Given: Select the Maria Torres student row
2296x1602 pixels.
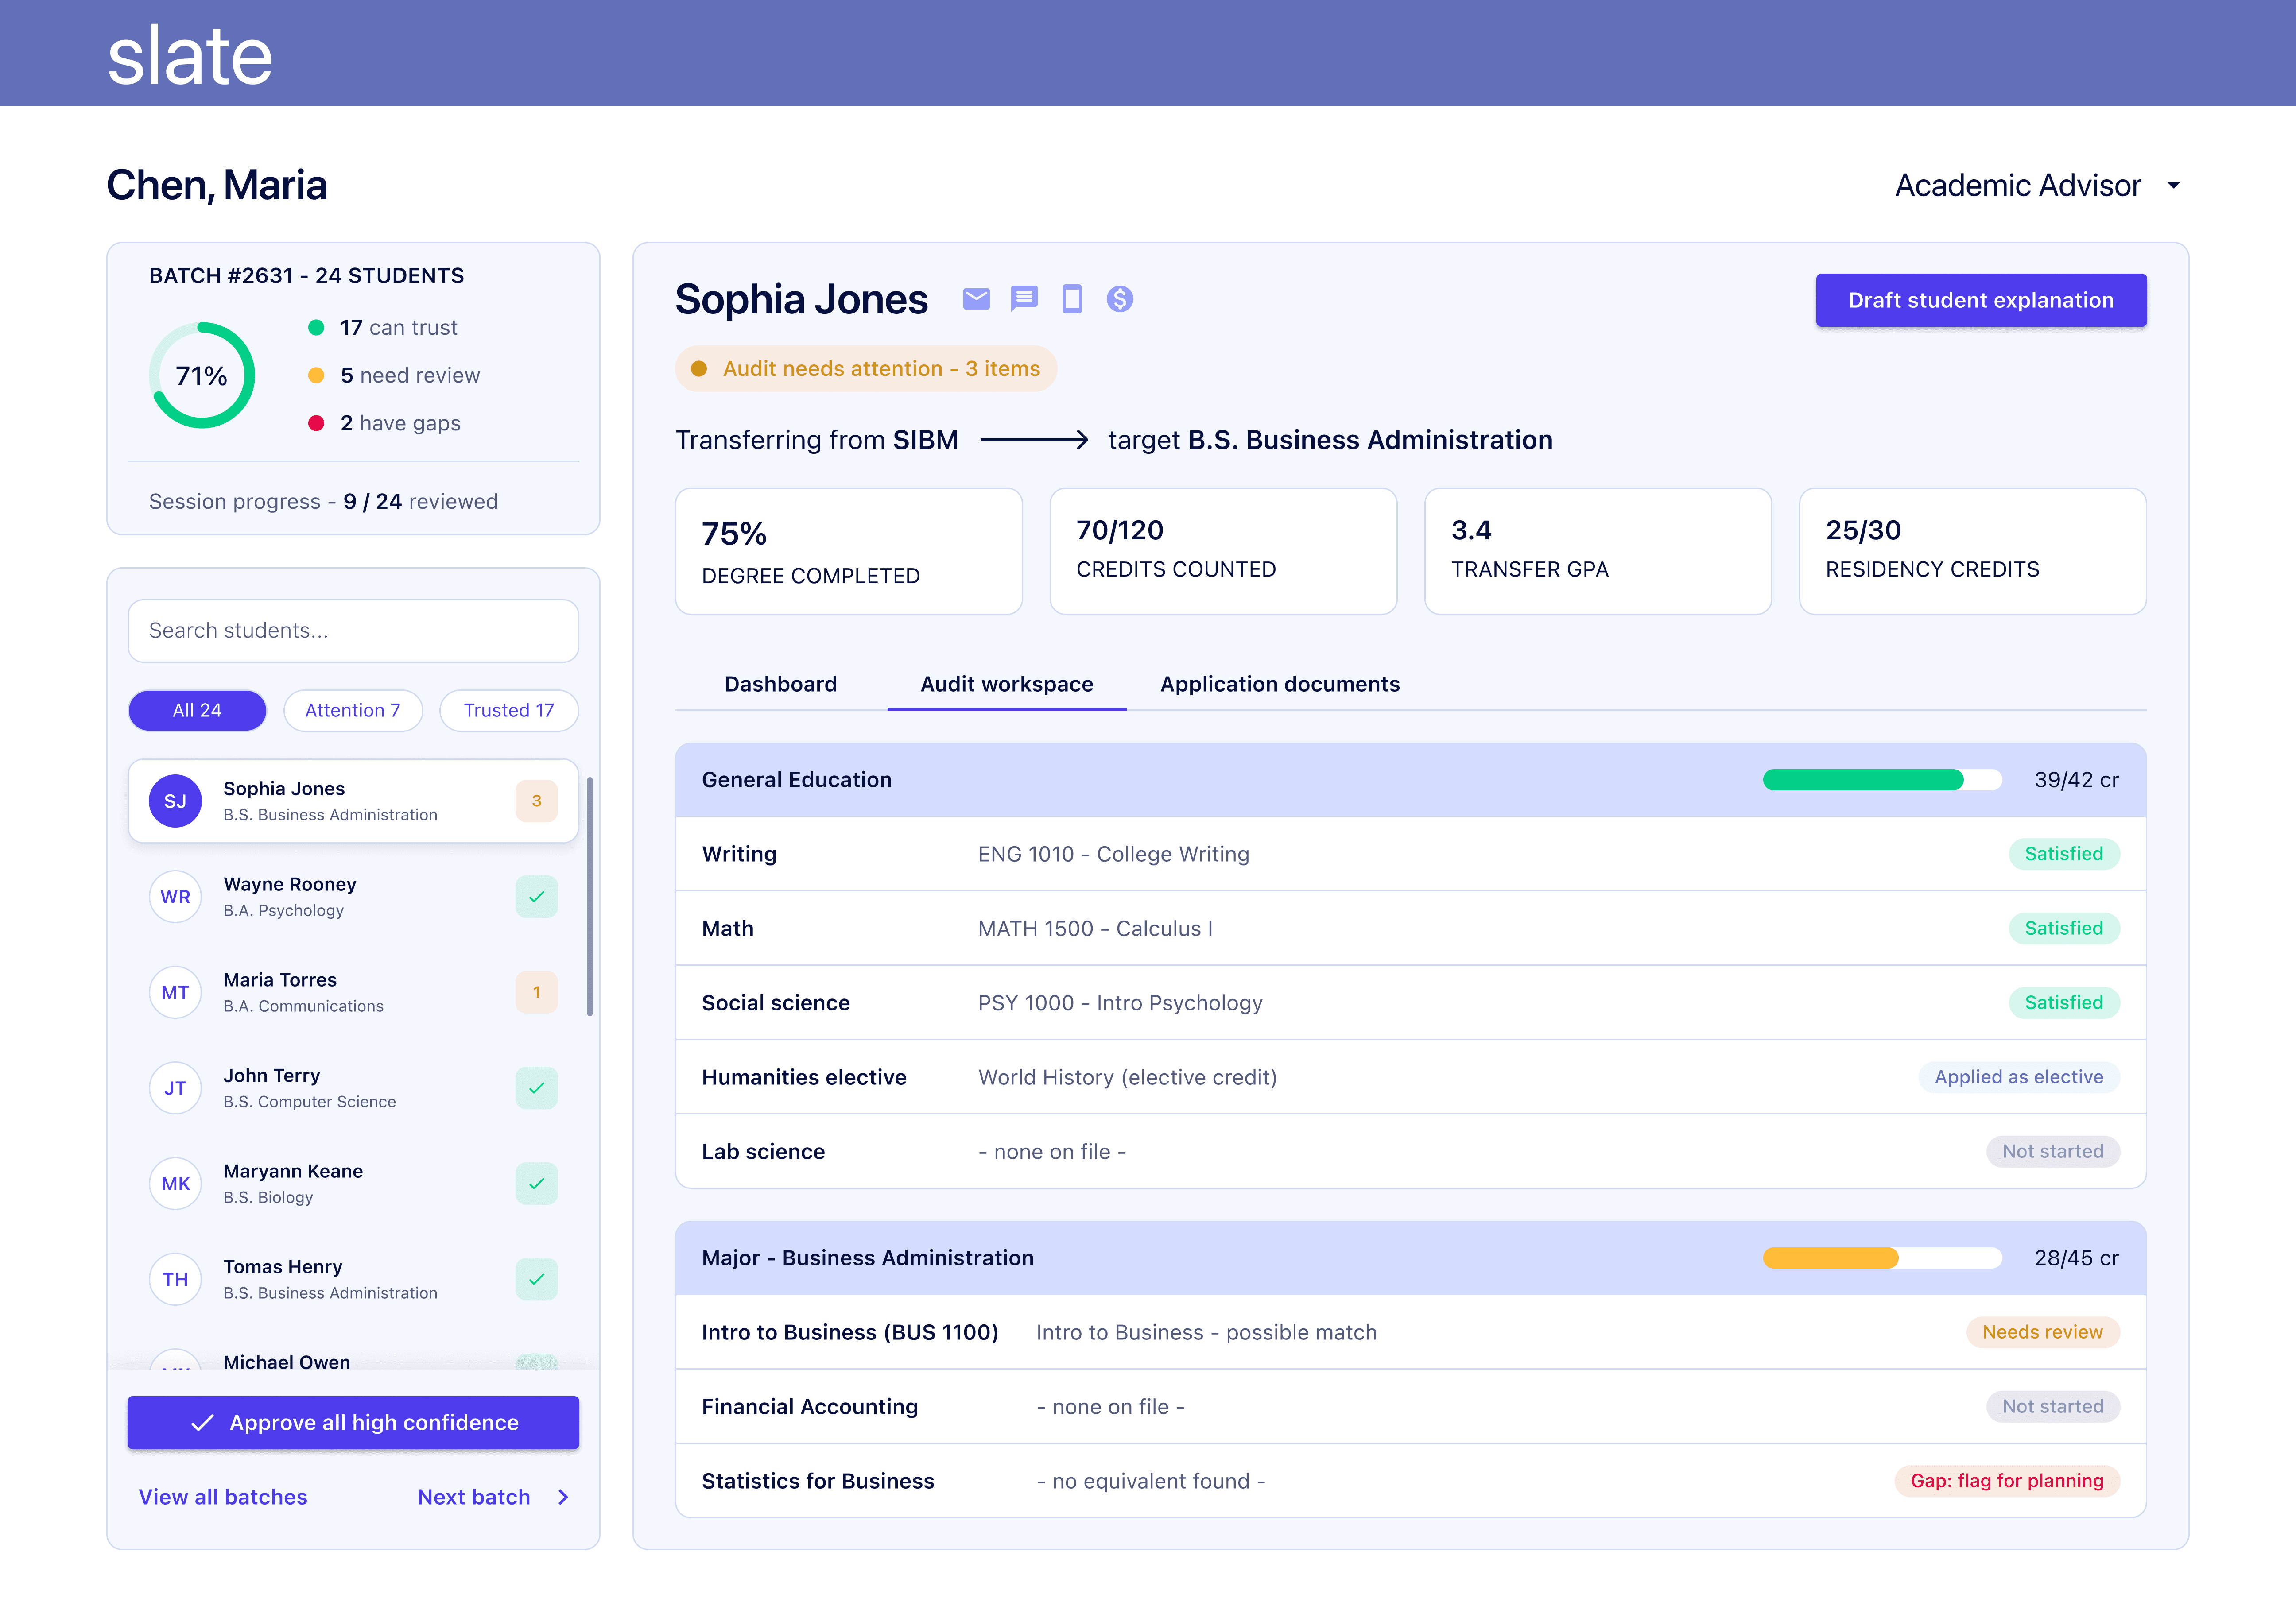Looking at the screenshot, I should (353, 992).
